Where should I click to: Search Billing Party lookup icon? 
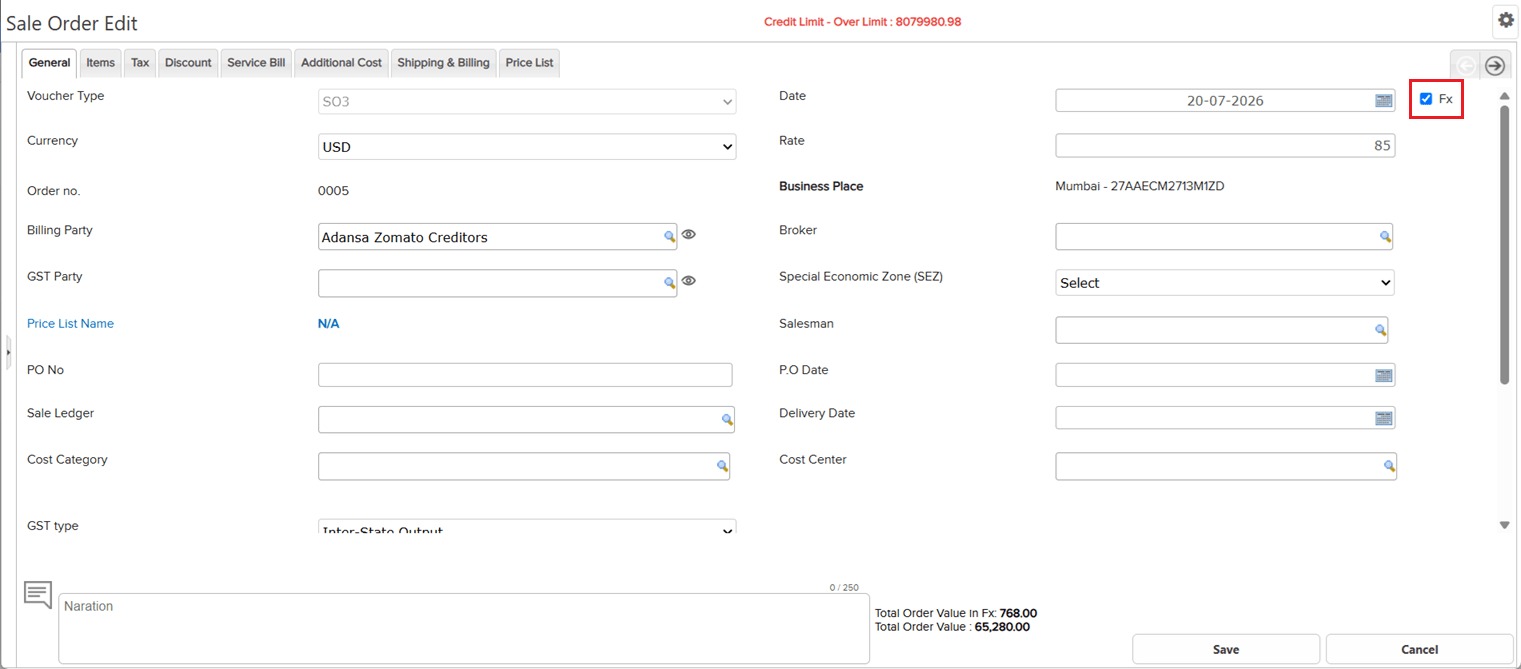coord(670,237)
